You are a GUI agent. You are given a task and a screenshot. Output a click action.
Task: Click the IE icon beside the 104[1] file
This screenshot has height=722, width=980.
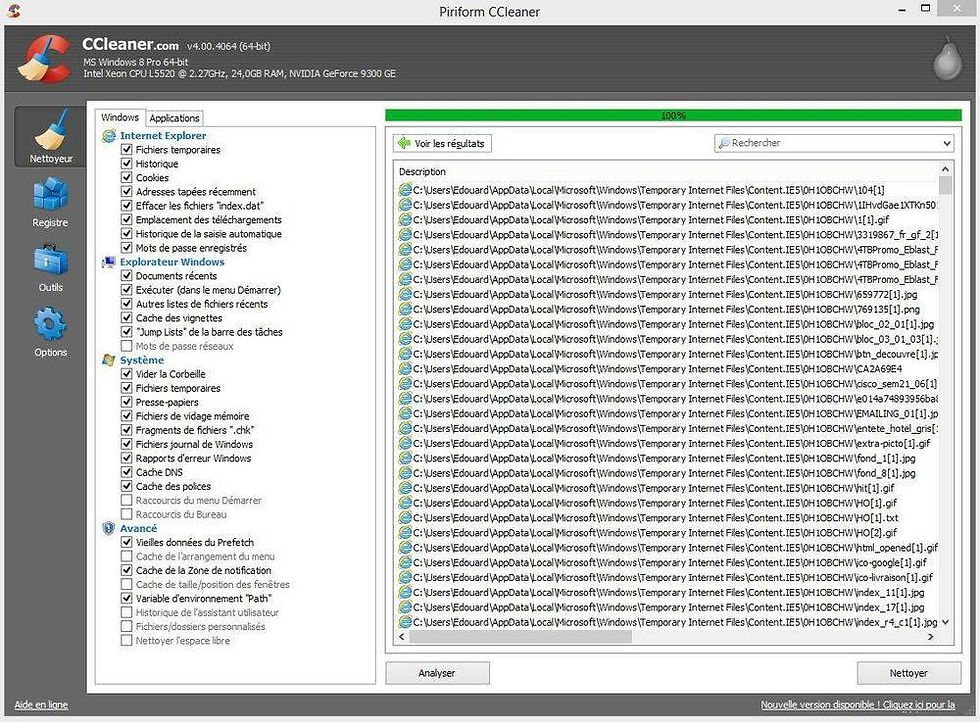click(405, 189)
